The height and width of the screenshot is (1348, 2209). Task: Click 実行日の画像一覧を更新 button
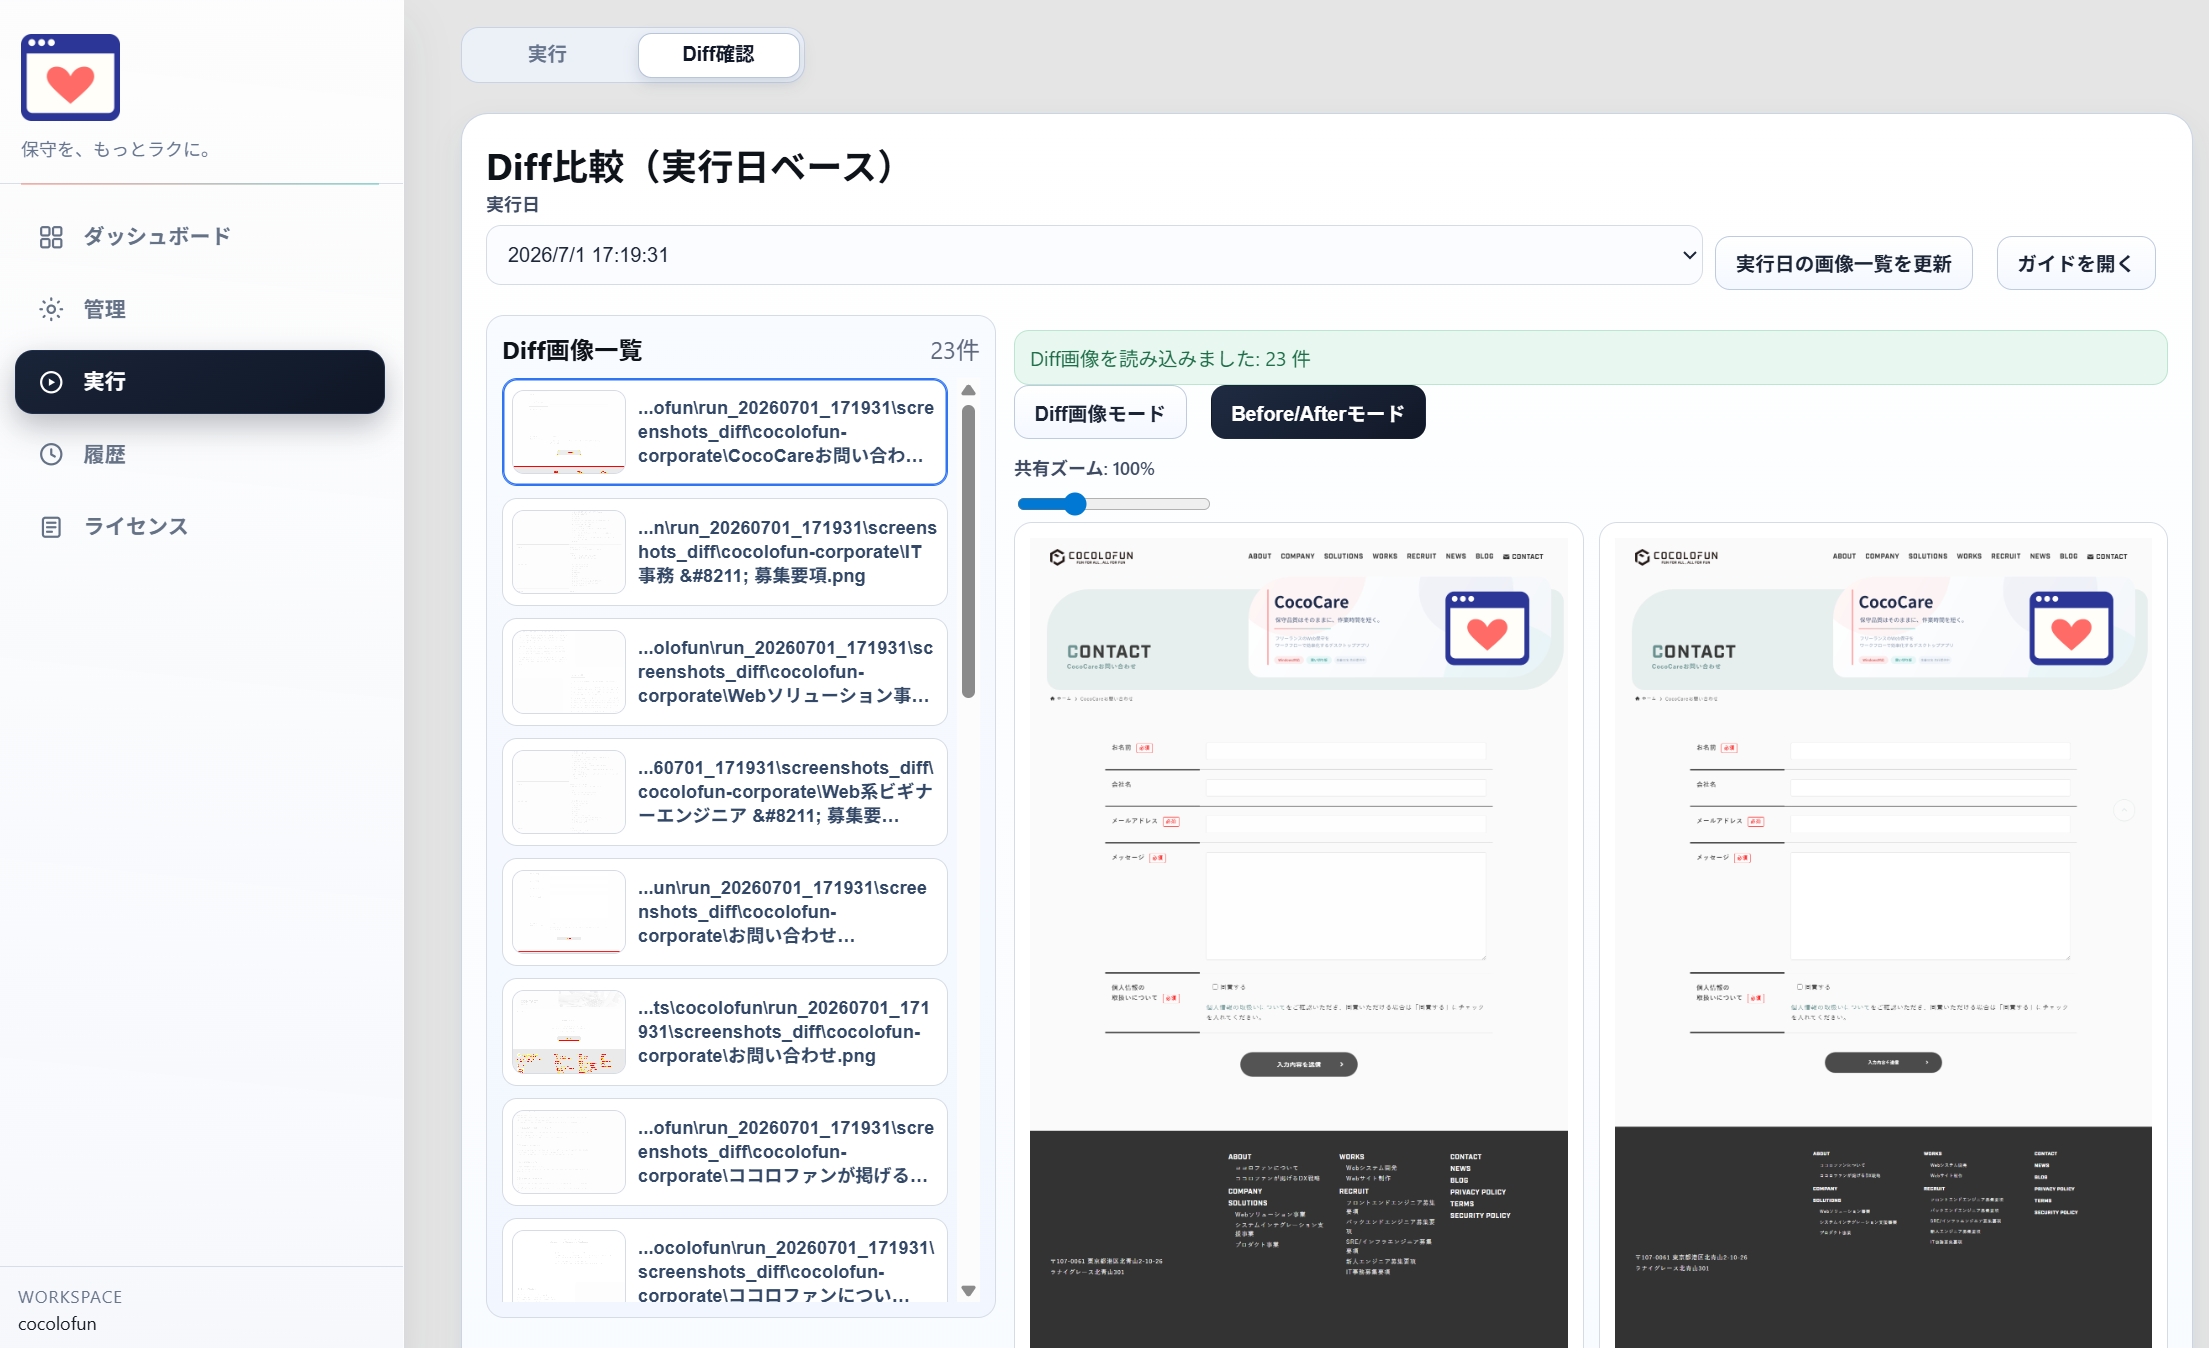pyautogui.click(x=1843, y=264)
